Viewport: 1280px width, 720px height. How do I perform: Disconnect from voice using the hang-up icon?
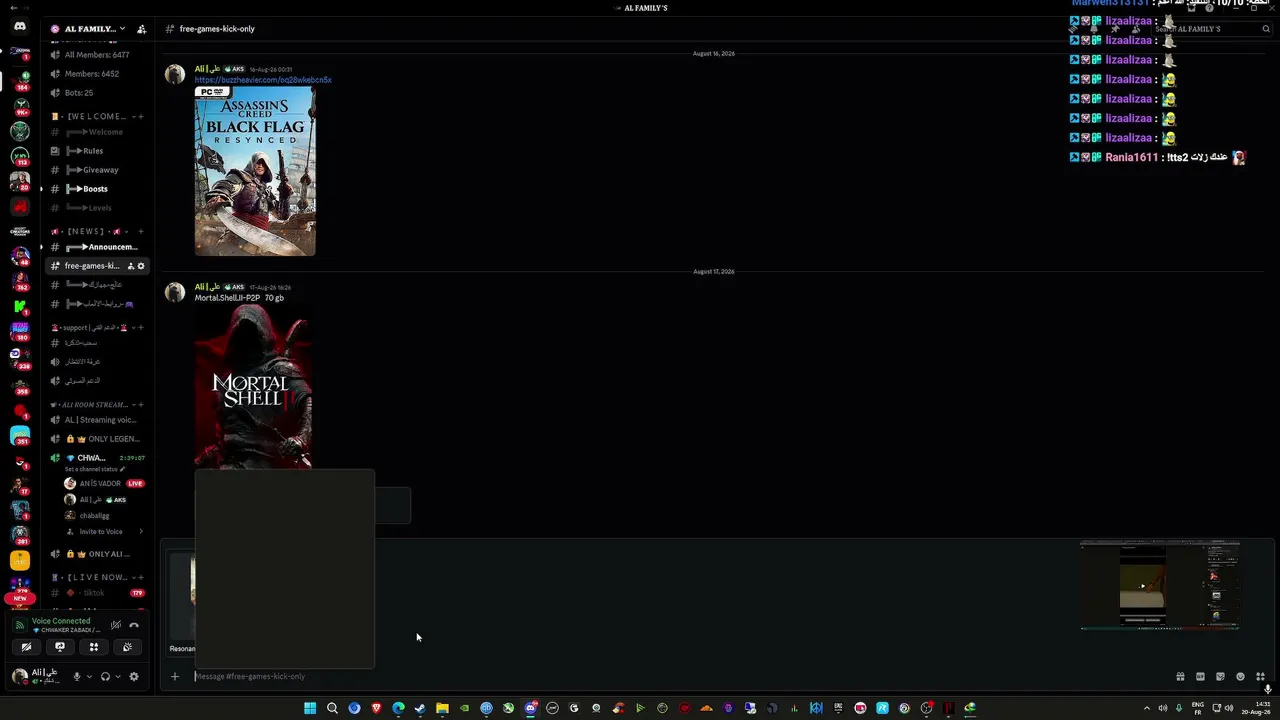[134, 625]
